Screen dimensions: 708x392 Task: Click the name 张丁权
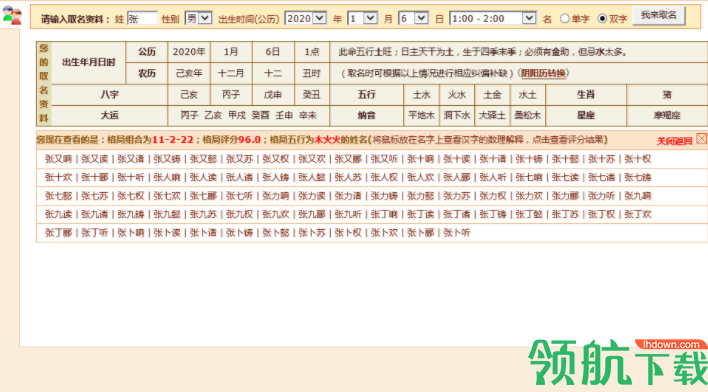tap(601, 215)
